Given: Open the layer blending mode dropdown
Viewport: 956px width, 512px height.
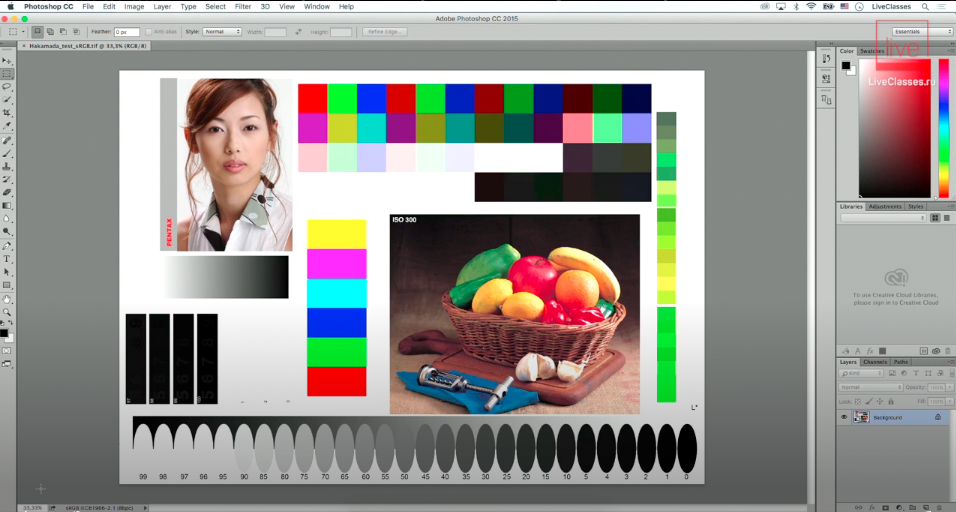Looking at the screenshot, I should (x=871, y=387).
